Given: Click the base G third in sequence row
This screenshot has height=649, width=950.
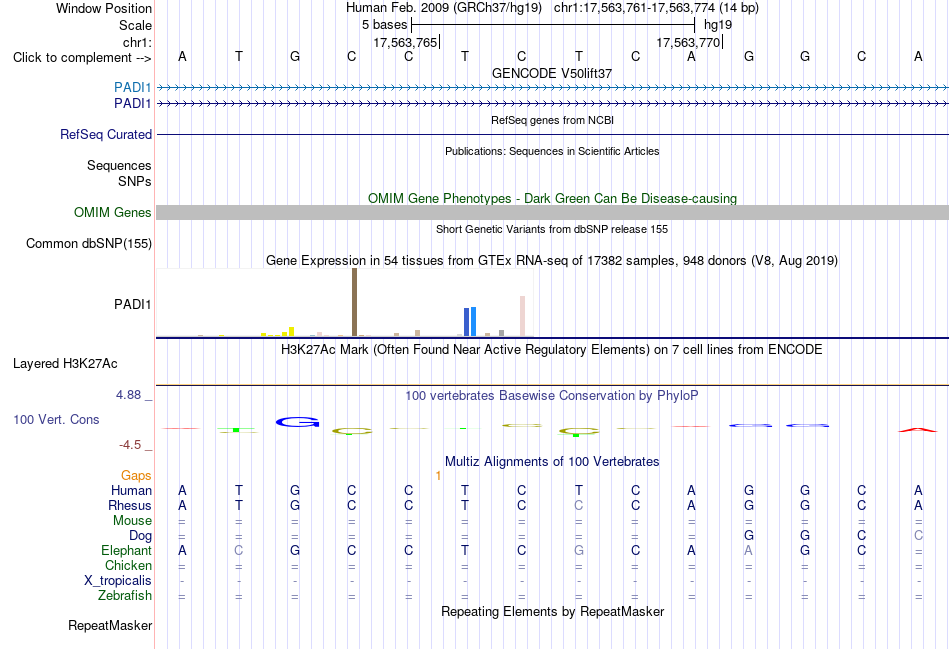Looking at the screenshot, I should [295, 56].
